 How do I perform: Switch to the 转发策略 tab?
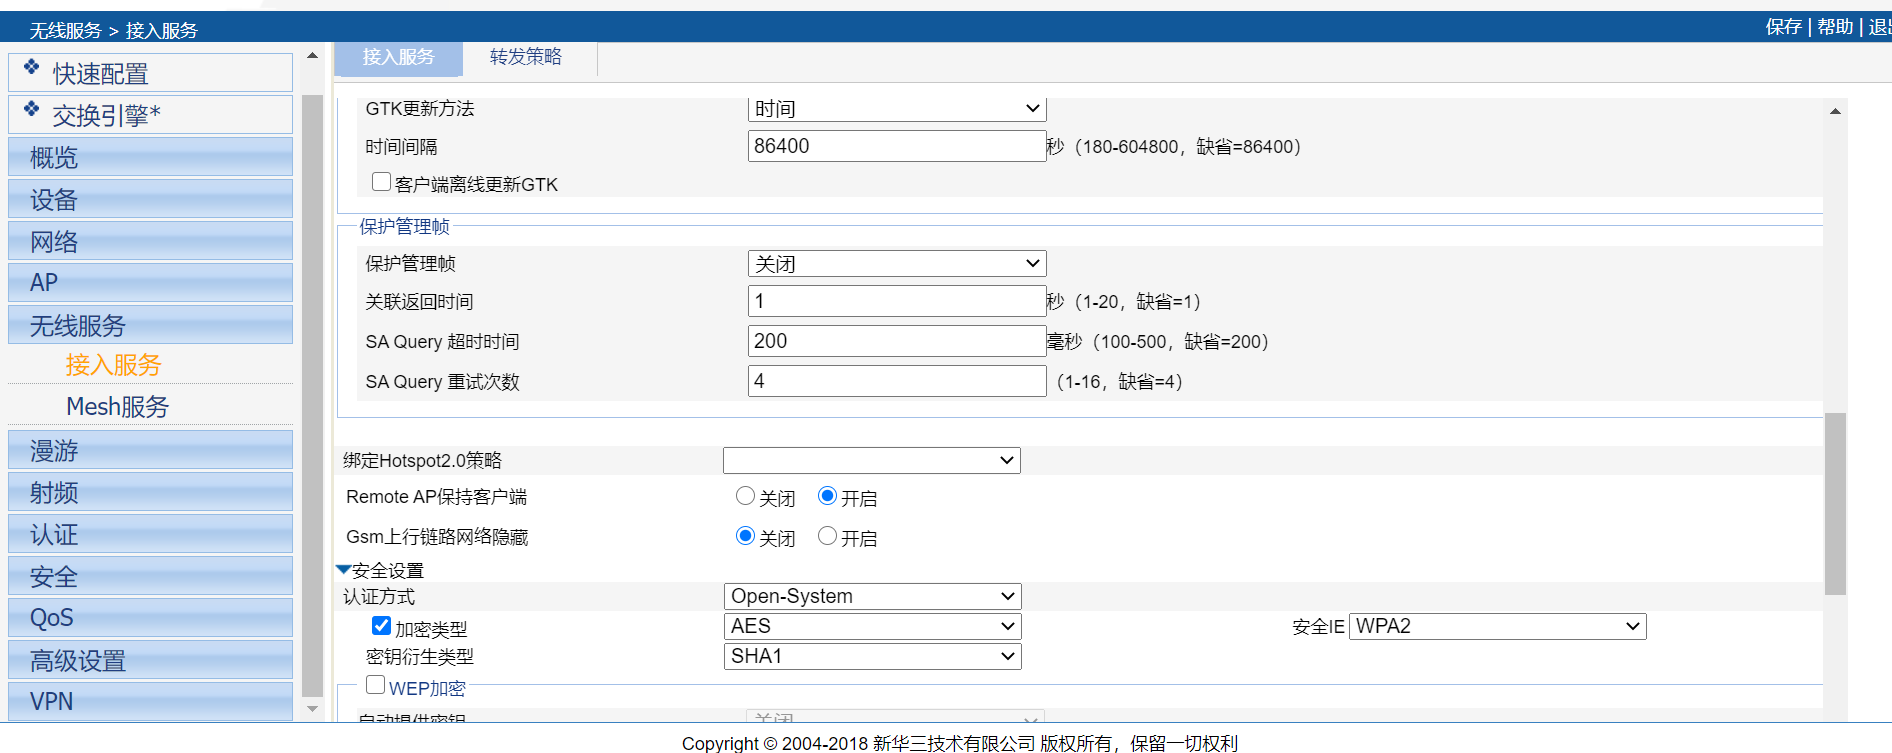[x=526, y=57]
